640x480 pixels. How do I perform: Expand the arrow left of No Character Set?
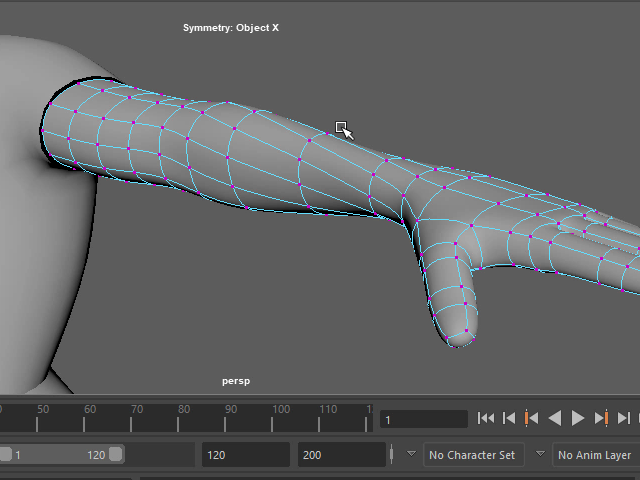pyautogui.click(x=411, y=454)
